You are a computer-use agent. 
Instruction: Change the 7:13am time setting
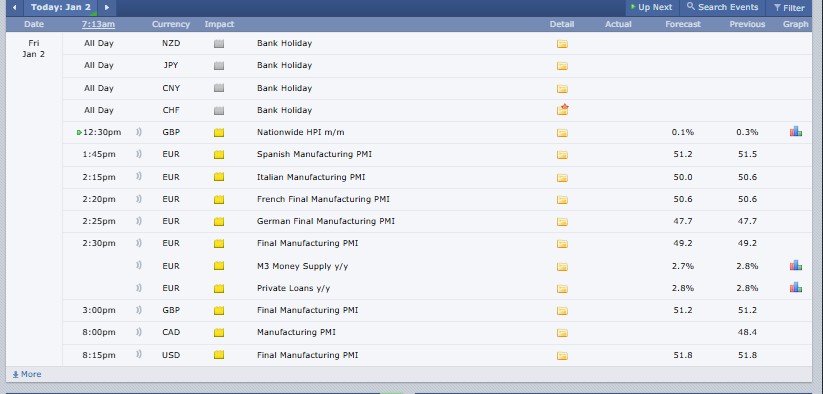pos(98,24)
